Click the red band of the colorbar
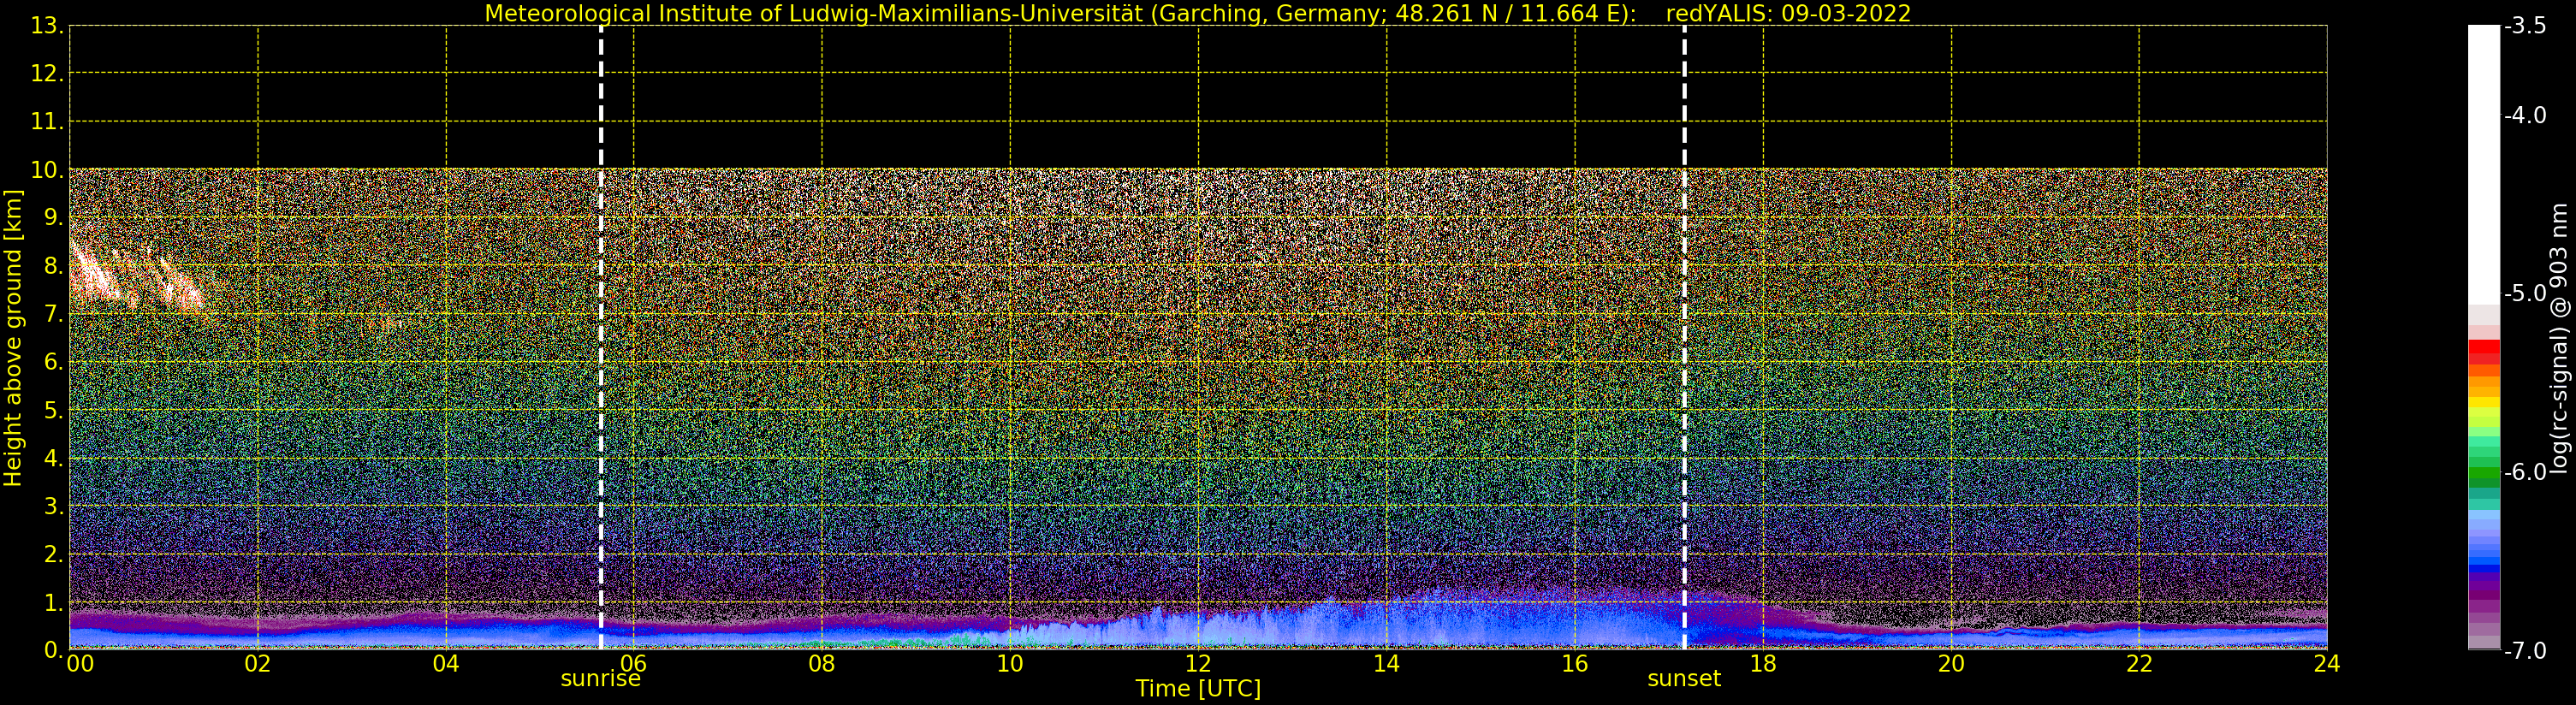Viewport: 2576px width, 705px height. [x=2484, y=352]
